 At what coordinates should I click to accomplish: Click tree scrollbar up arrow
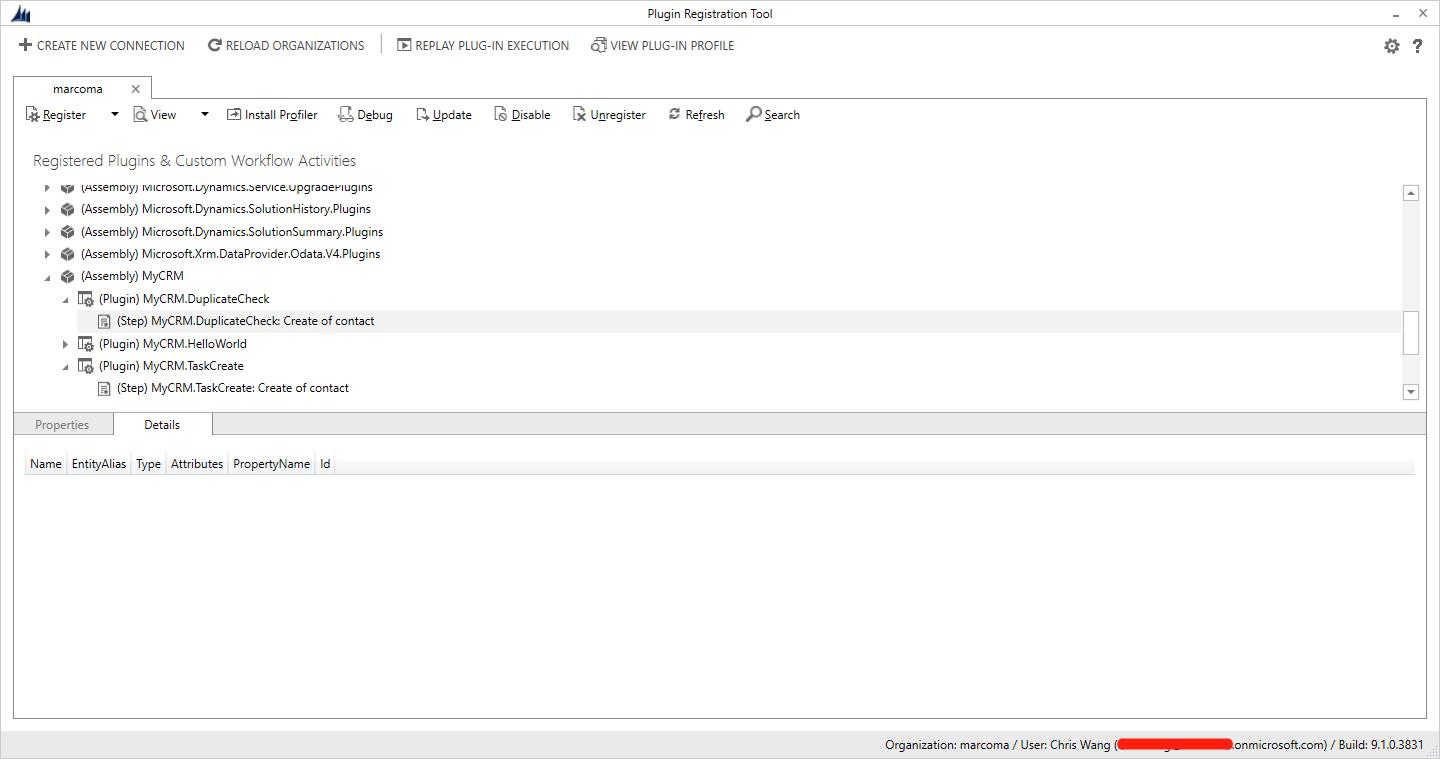point(1411,193)
